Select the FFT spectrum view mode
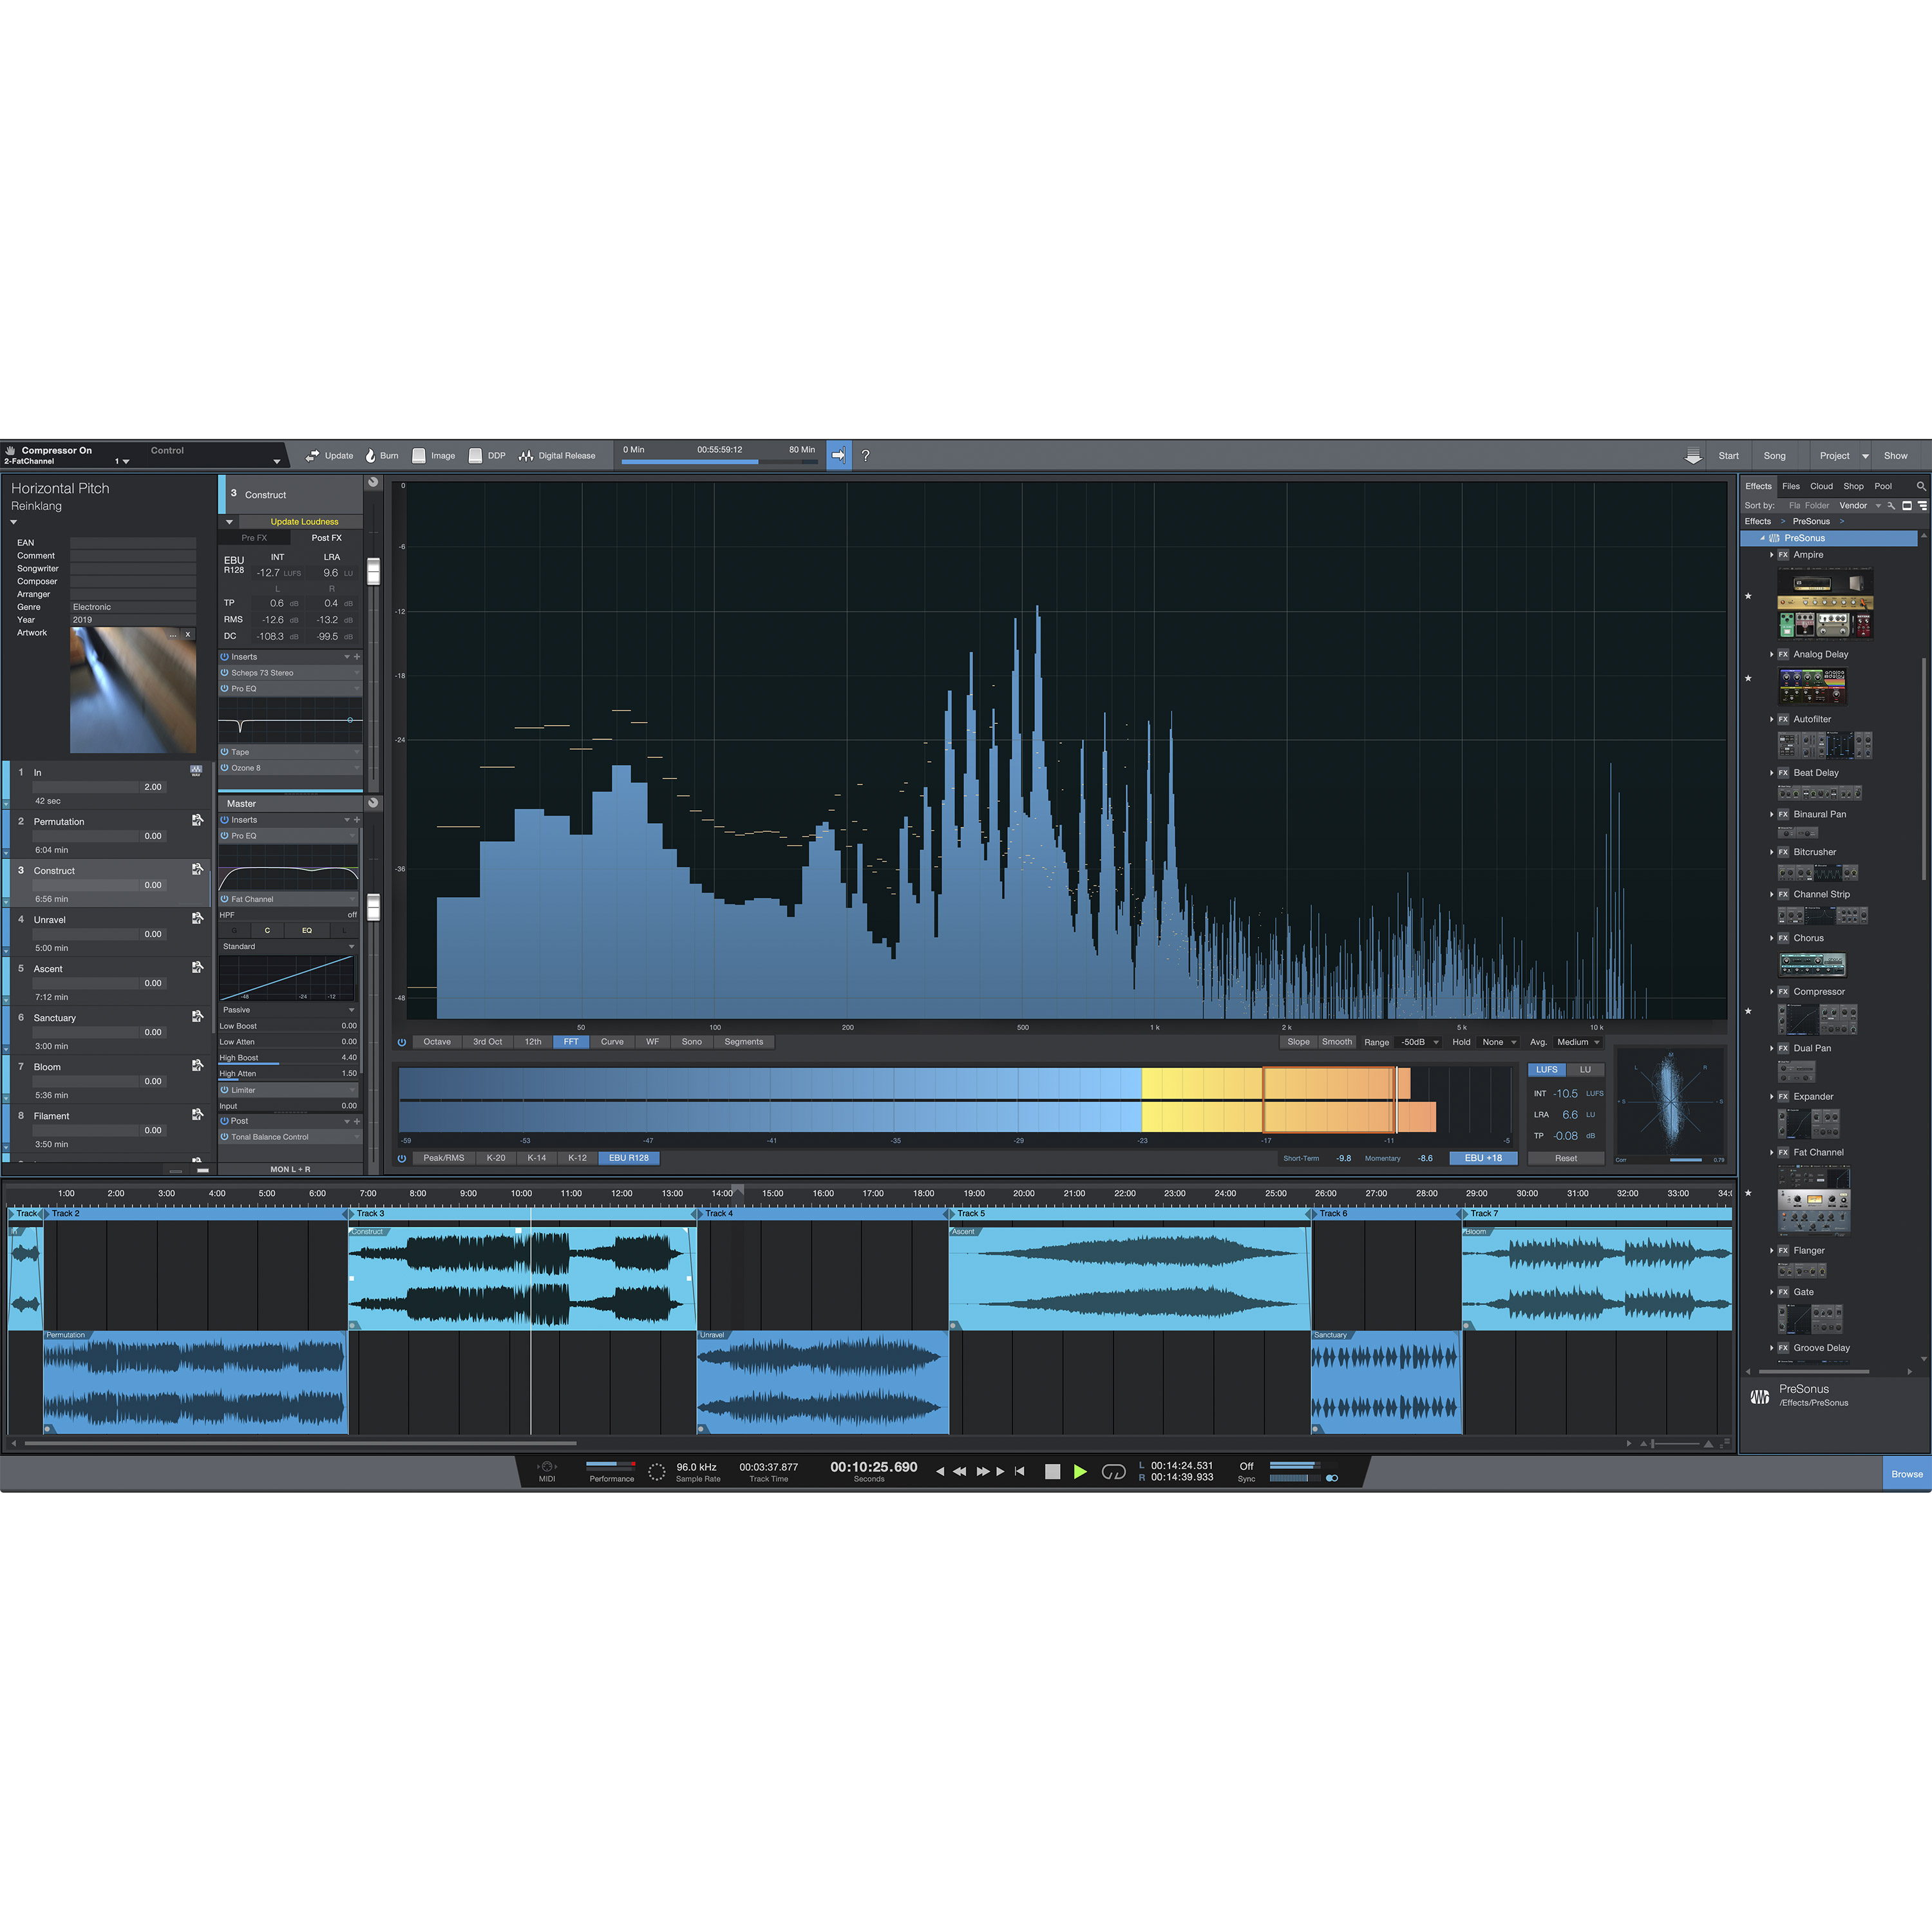This screenshot has height=1932, width=1932. pyautogui.click(x=570, y=1042)
